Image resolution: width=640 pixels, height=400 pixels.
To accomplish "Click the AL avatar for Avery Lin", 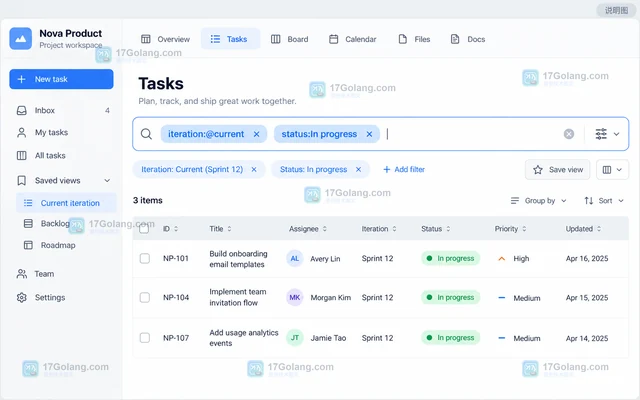I will [x=295, y=258].
